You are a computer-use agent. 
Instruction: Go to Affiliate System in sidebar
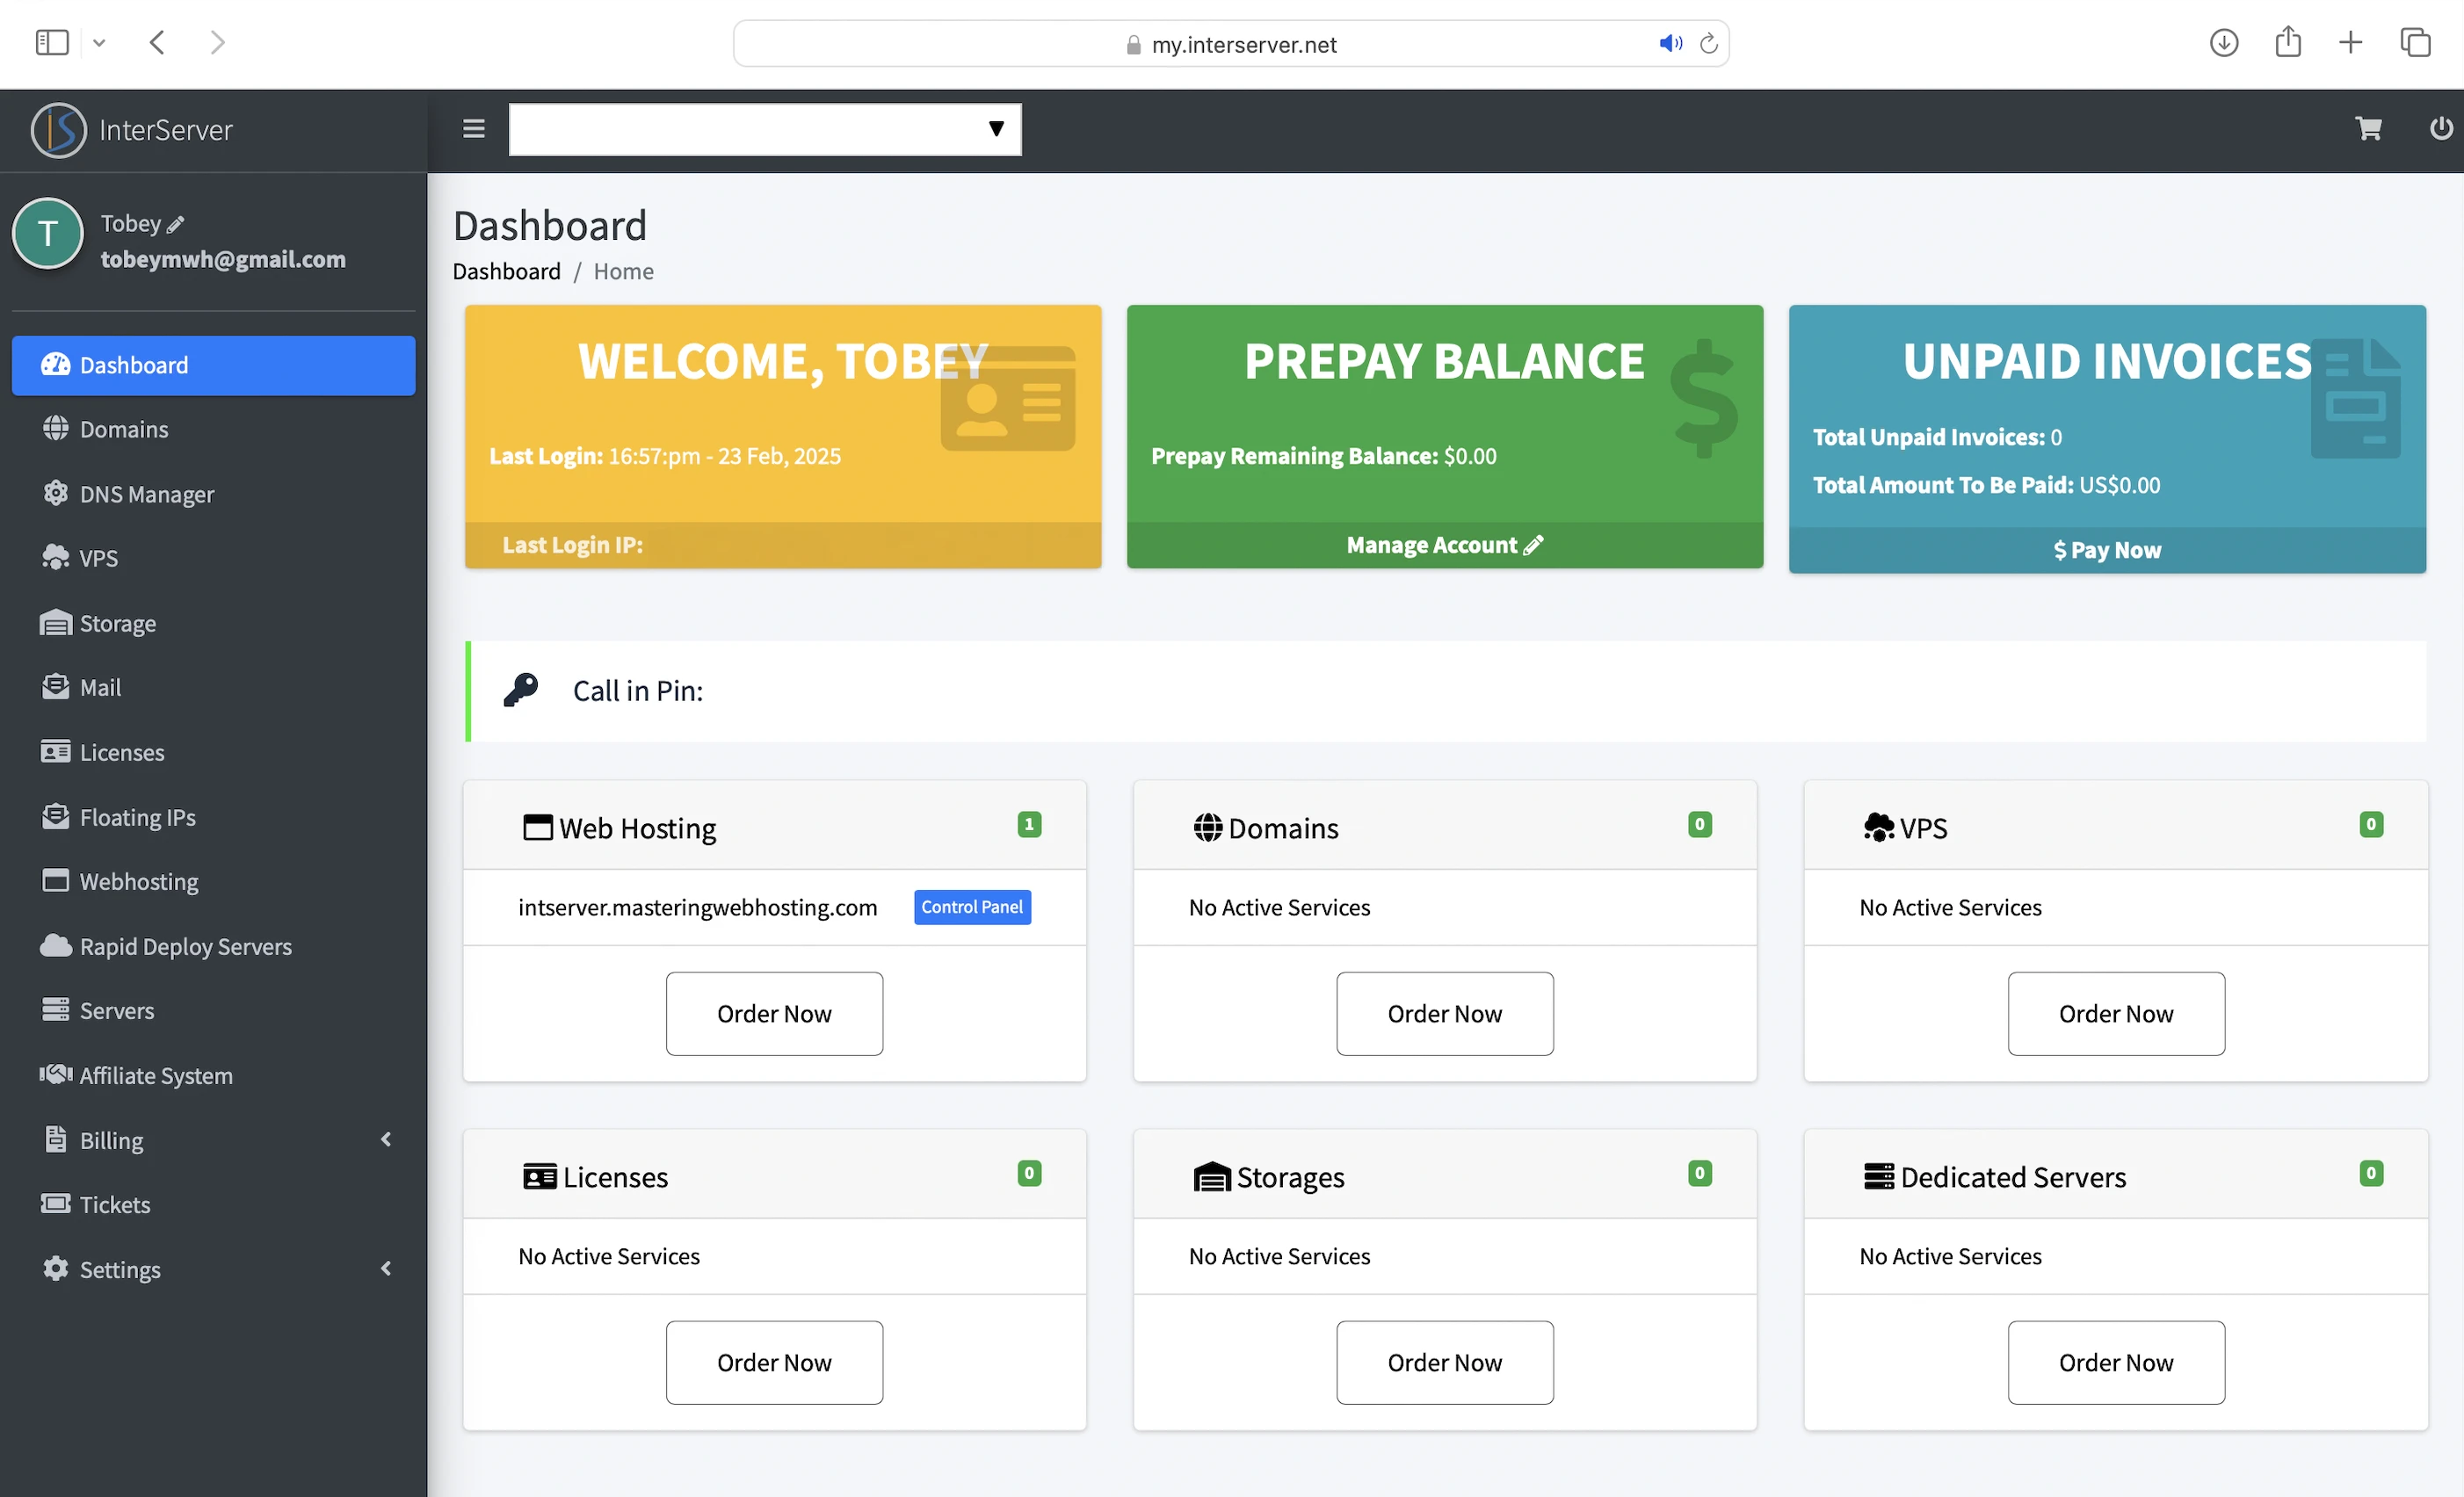point(155,1075)
